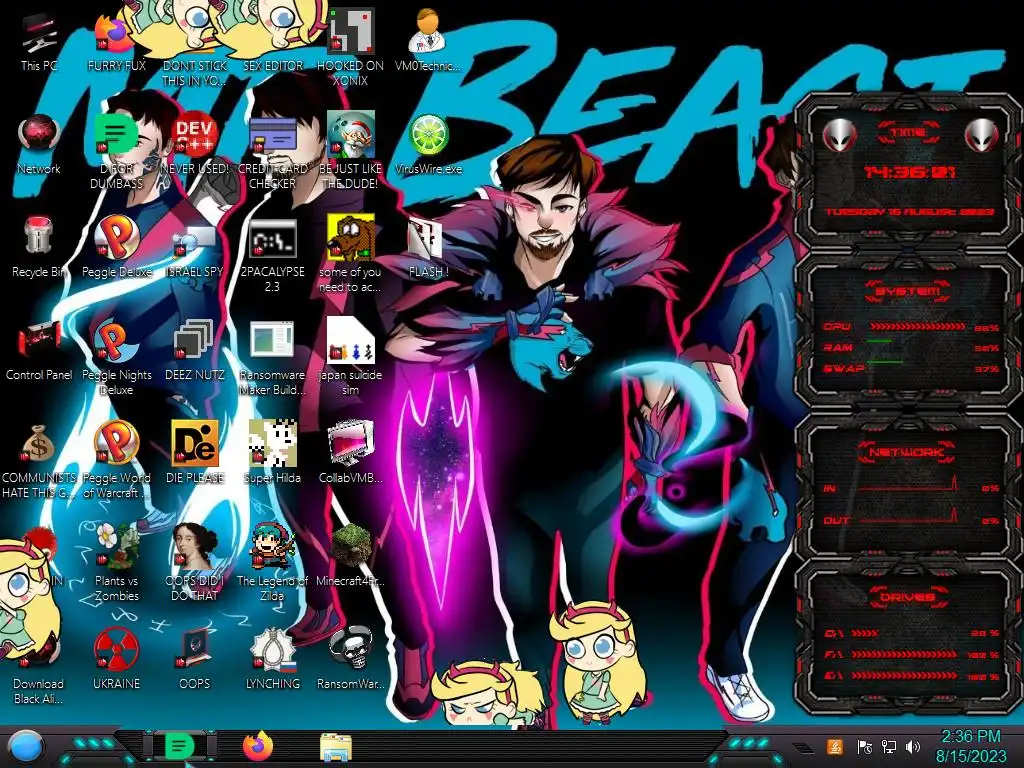Screen dimensions: 1024x768
Task: Launch Super Hilda
Action: (x=272, y=443)
